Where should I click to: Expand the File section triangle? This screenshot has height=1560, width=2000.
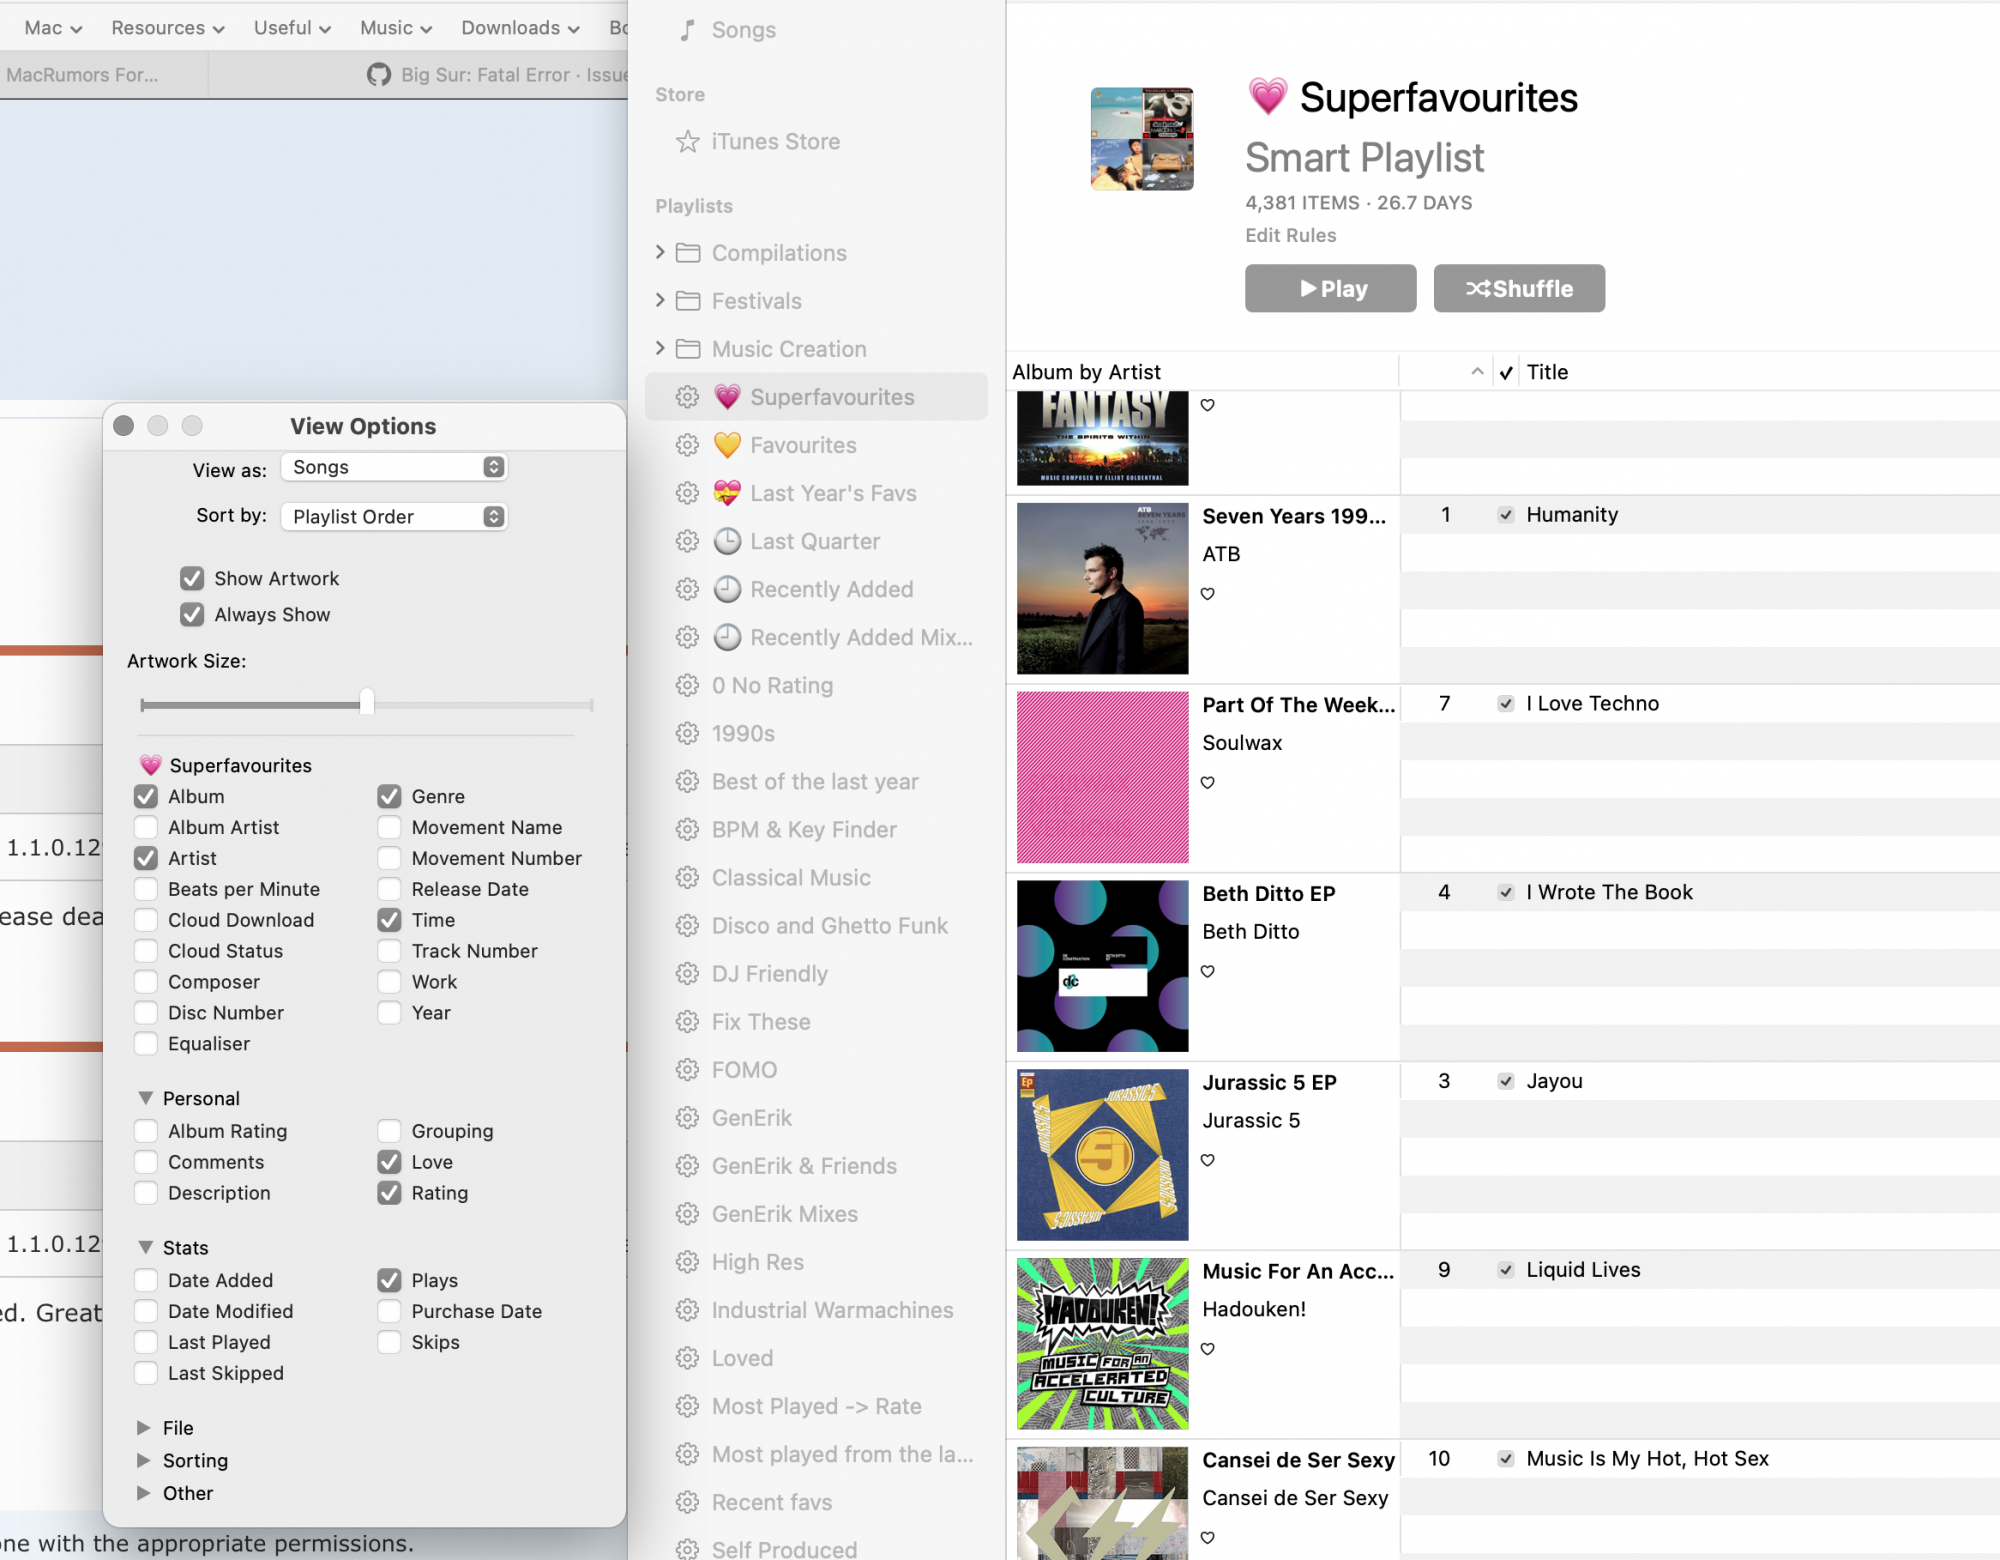144,1428
